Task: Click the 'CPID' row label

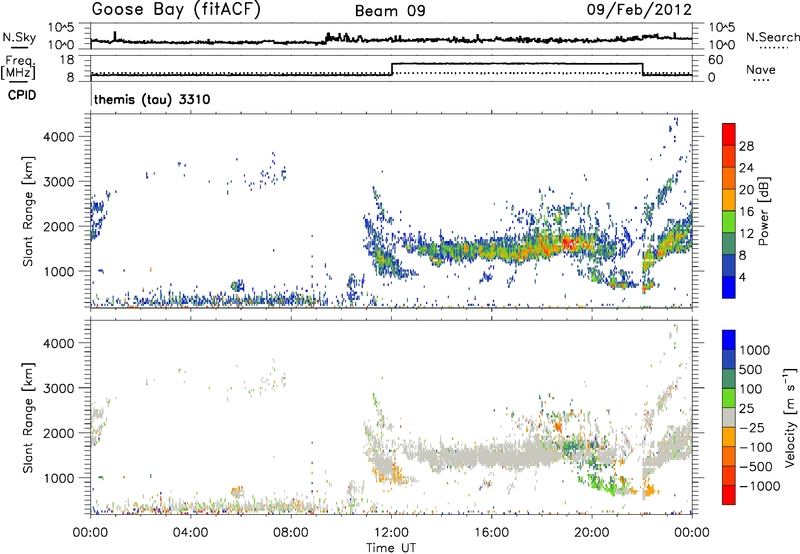Action: point(22,95)
